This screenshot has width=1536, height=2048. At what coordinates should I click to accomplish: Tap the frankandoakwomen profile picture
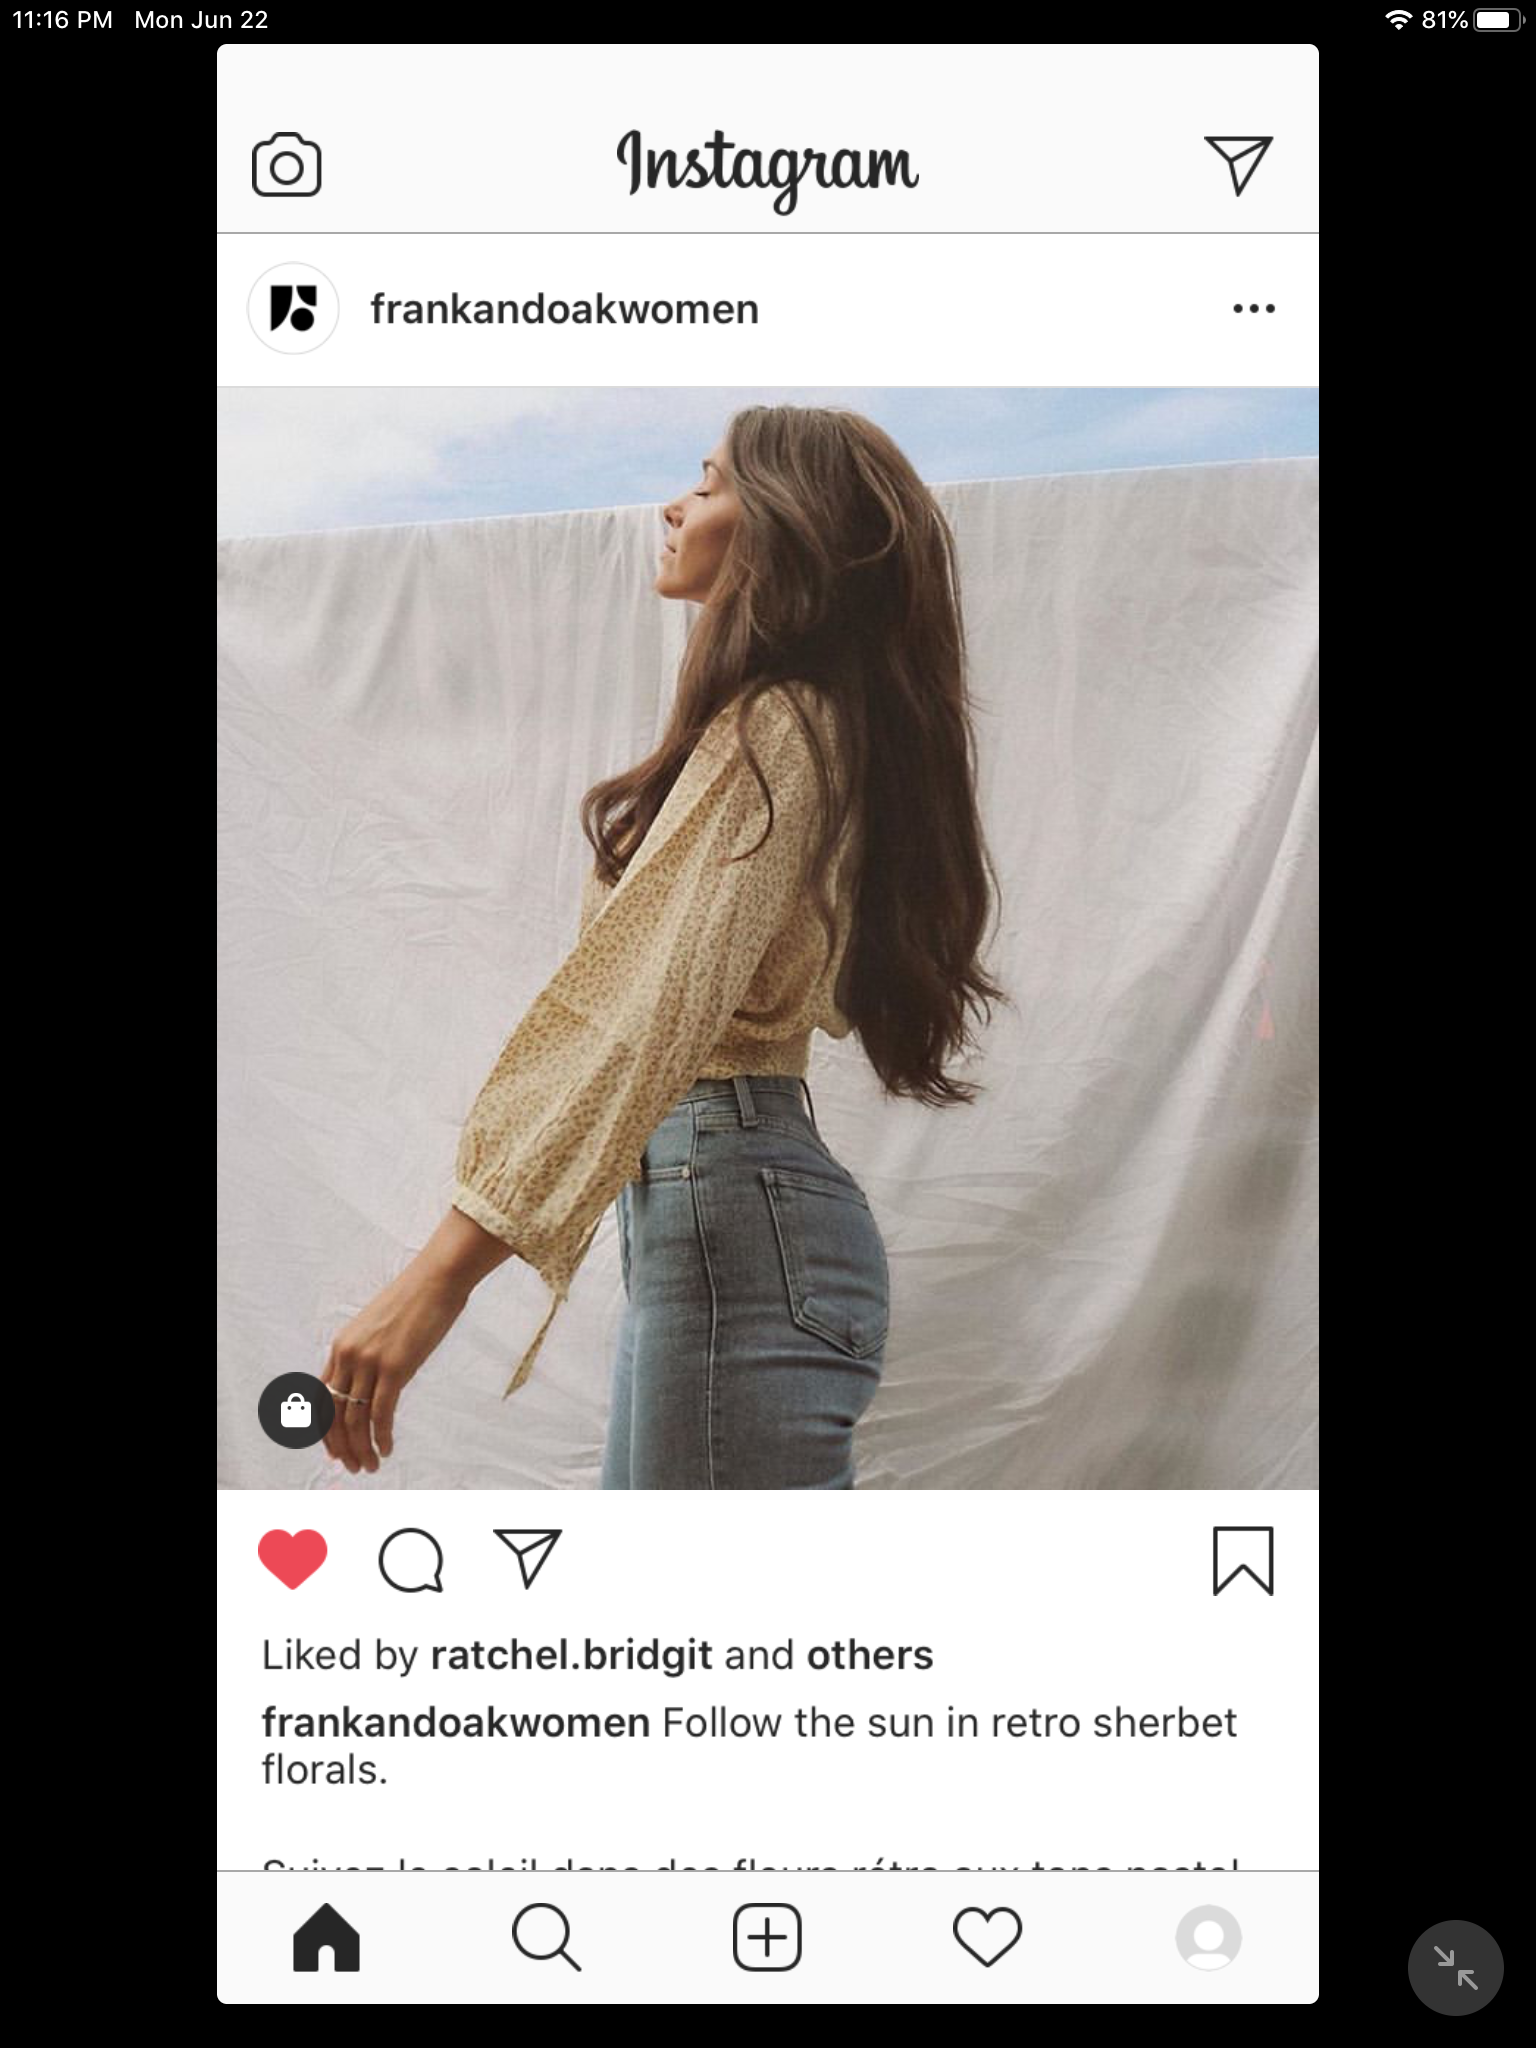coord(293,308)
